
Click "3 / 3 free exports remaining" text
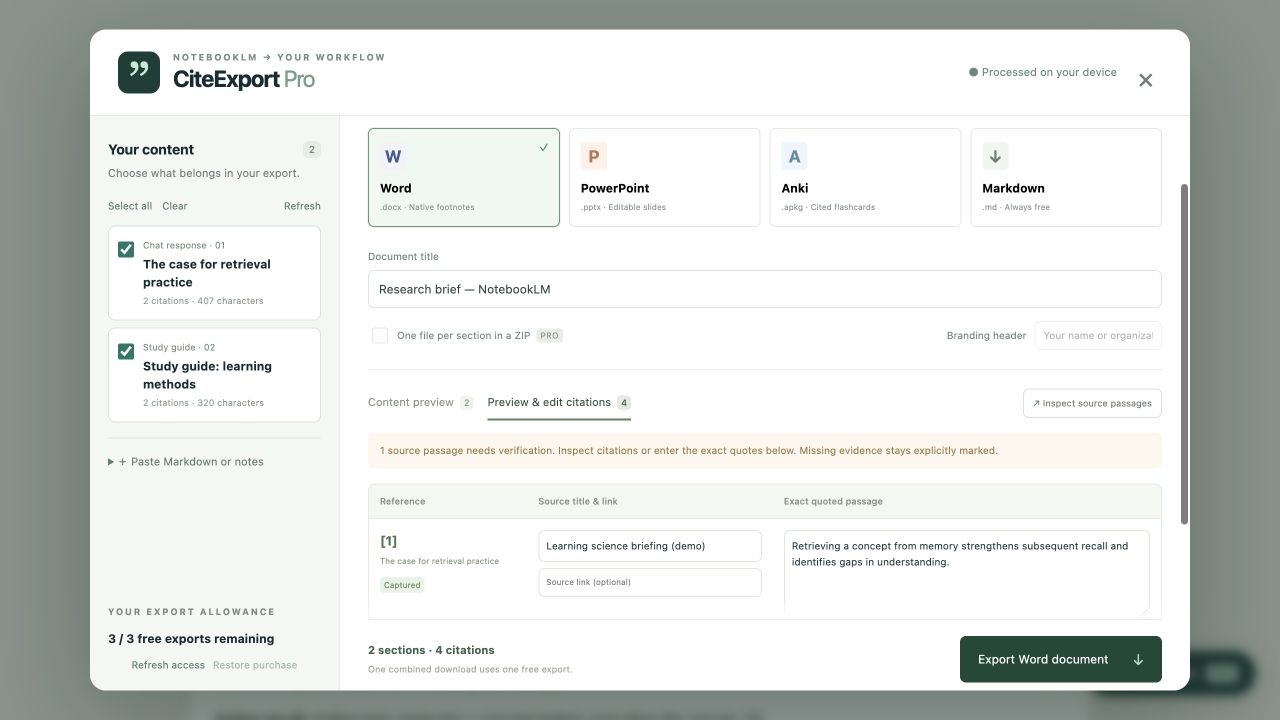[191, 639]
